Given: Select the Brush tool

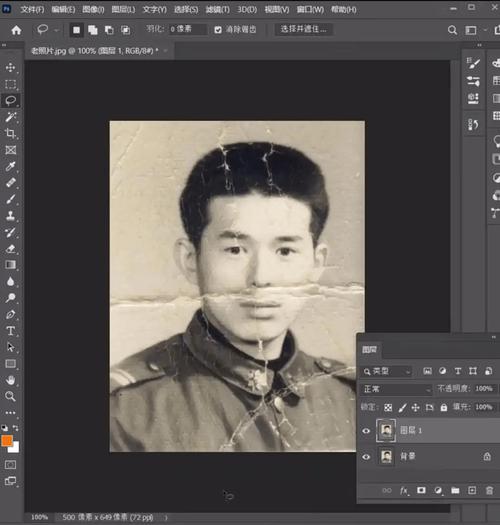Looking at the screenshot, I should point(10,199).
